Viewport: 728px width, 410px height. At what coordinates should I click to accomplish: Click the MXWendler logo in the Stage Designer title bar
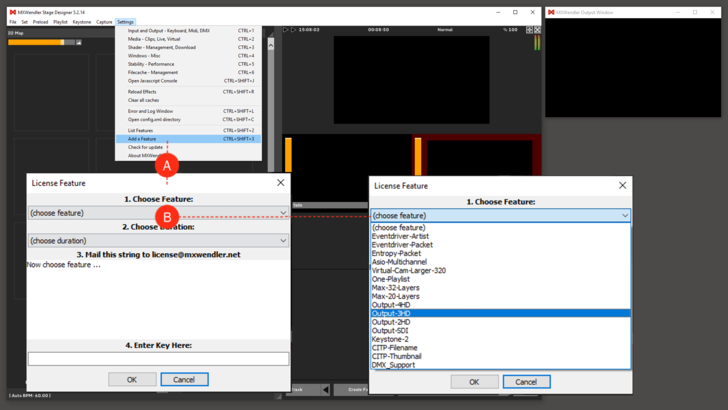point(13,12)
